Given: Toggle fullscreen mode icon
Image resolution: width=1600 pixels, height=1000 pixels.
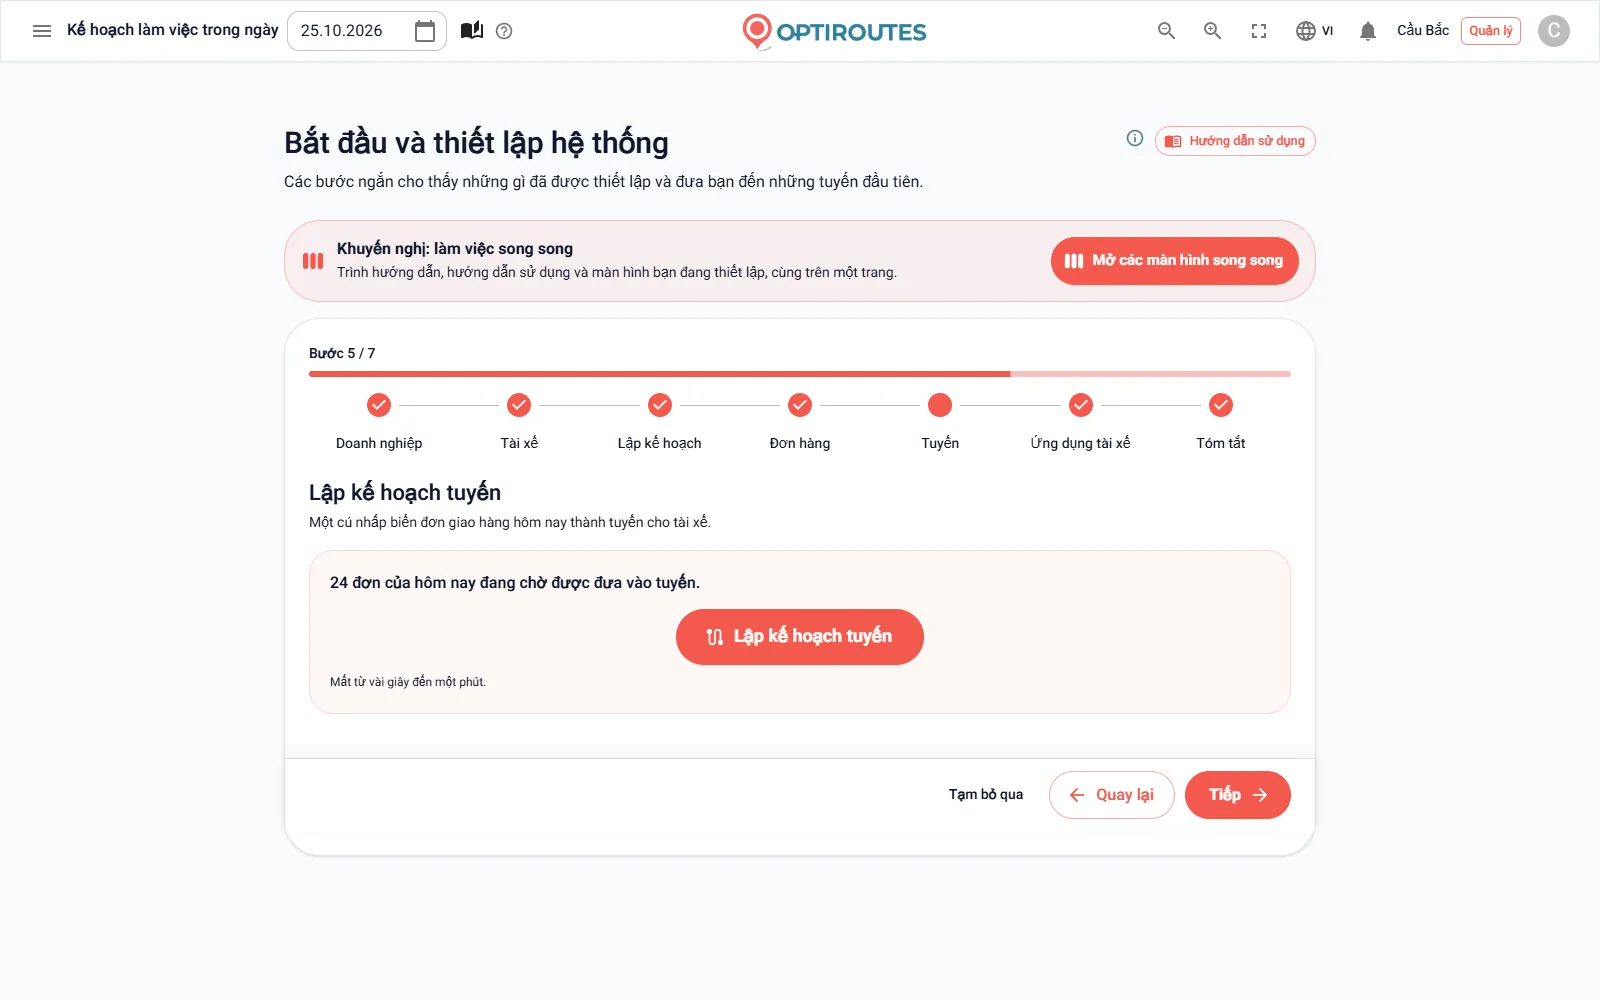Looking at the screenshot, I should point(1259,31).
